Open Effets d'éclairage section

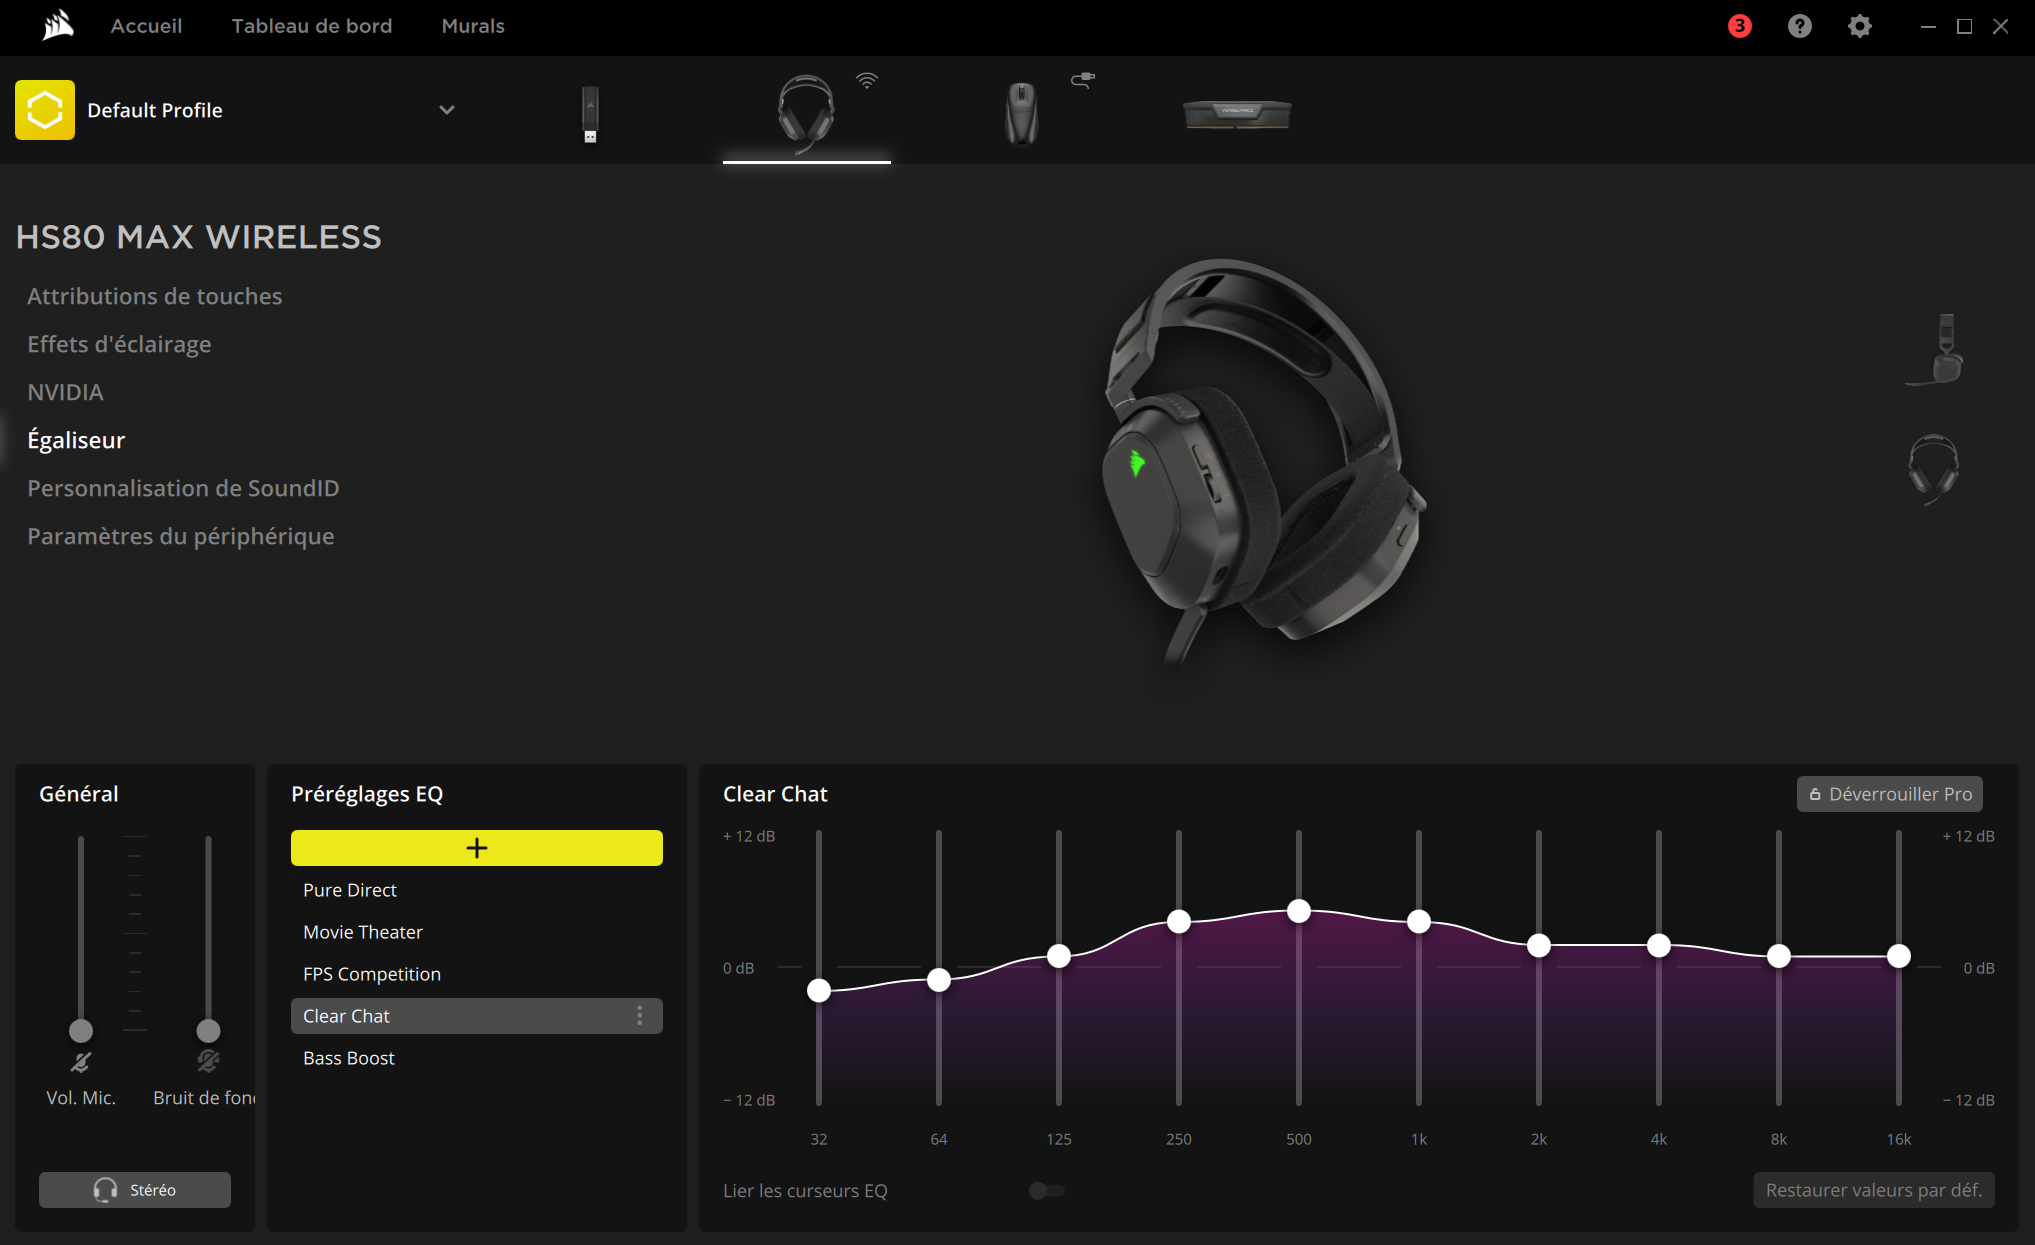pos(119,344)
